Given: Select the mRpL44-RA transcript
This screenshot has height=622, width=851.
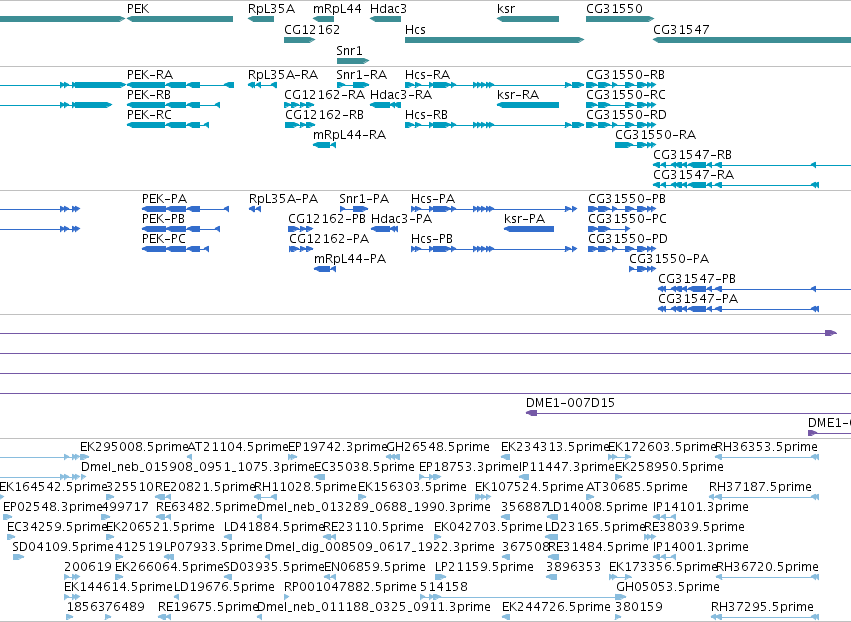Looking at the screenshot, I should 325,145.
